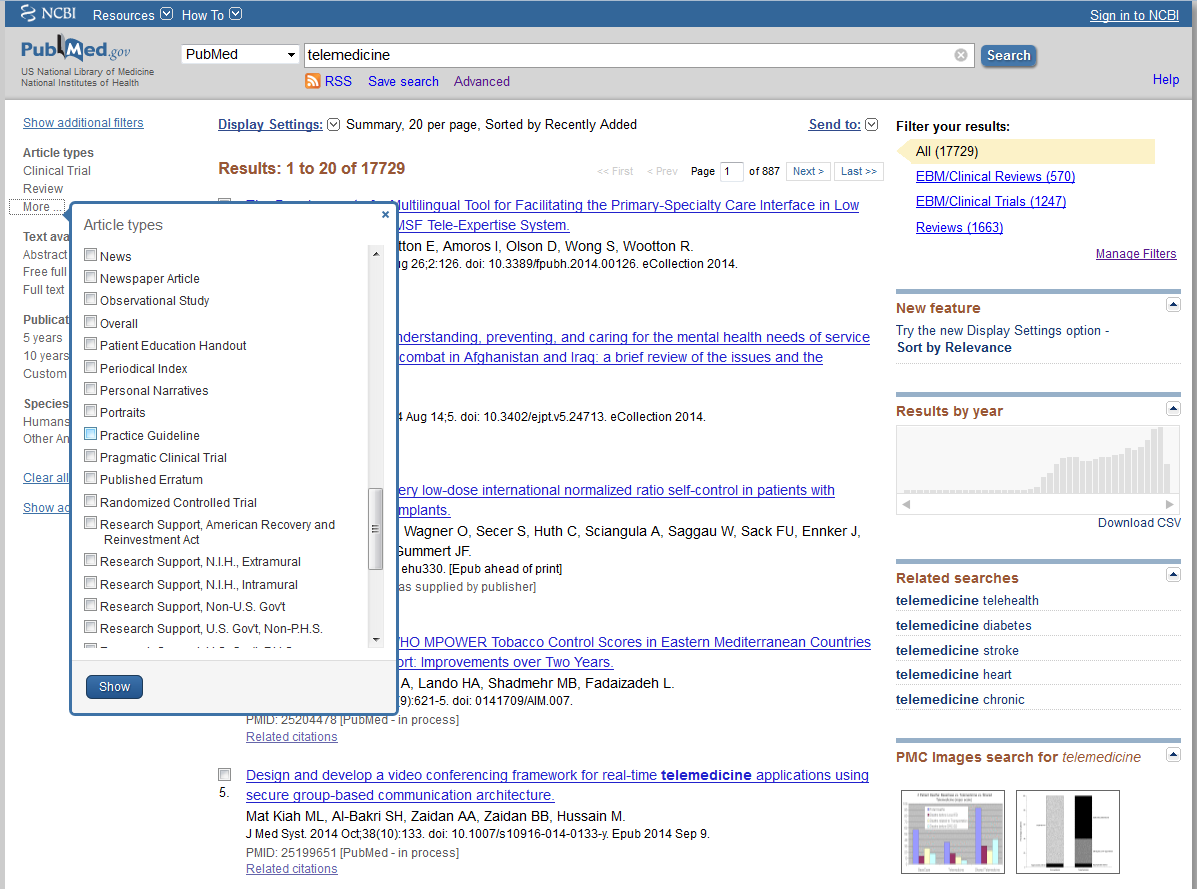Click the right arrow of year chart

click(1170, 504)
